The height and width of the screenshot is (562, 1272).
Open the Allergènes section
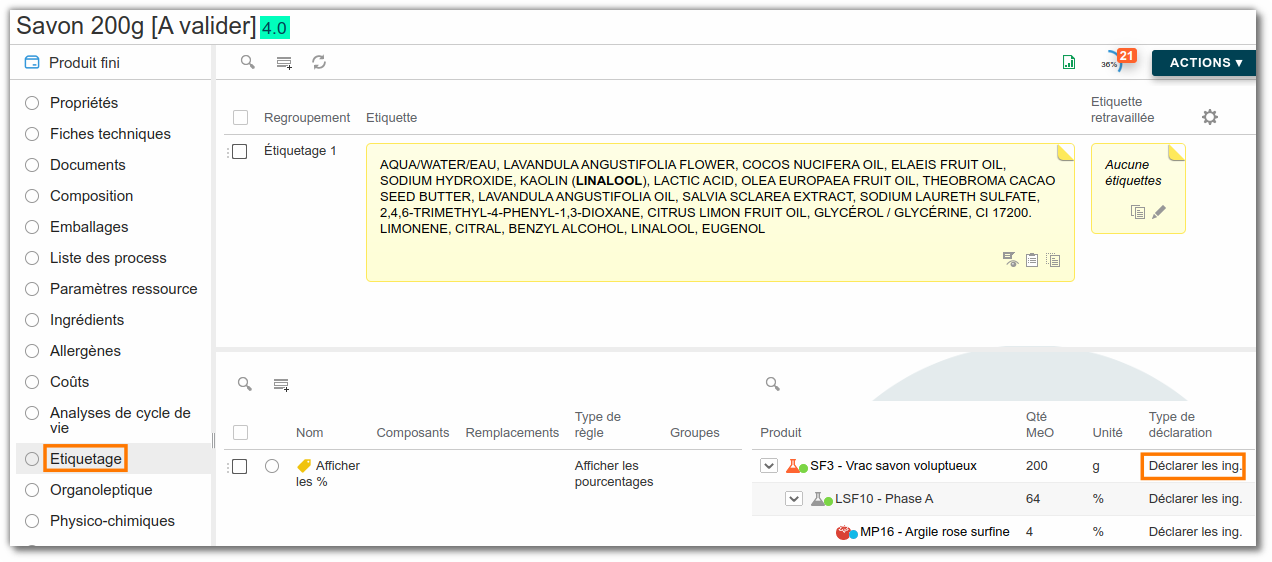pos(85,351)
